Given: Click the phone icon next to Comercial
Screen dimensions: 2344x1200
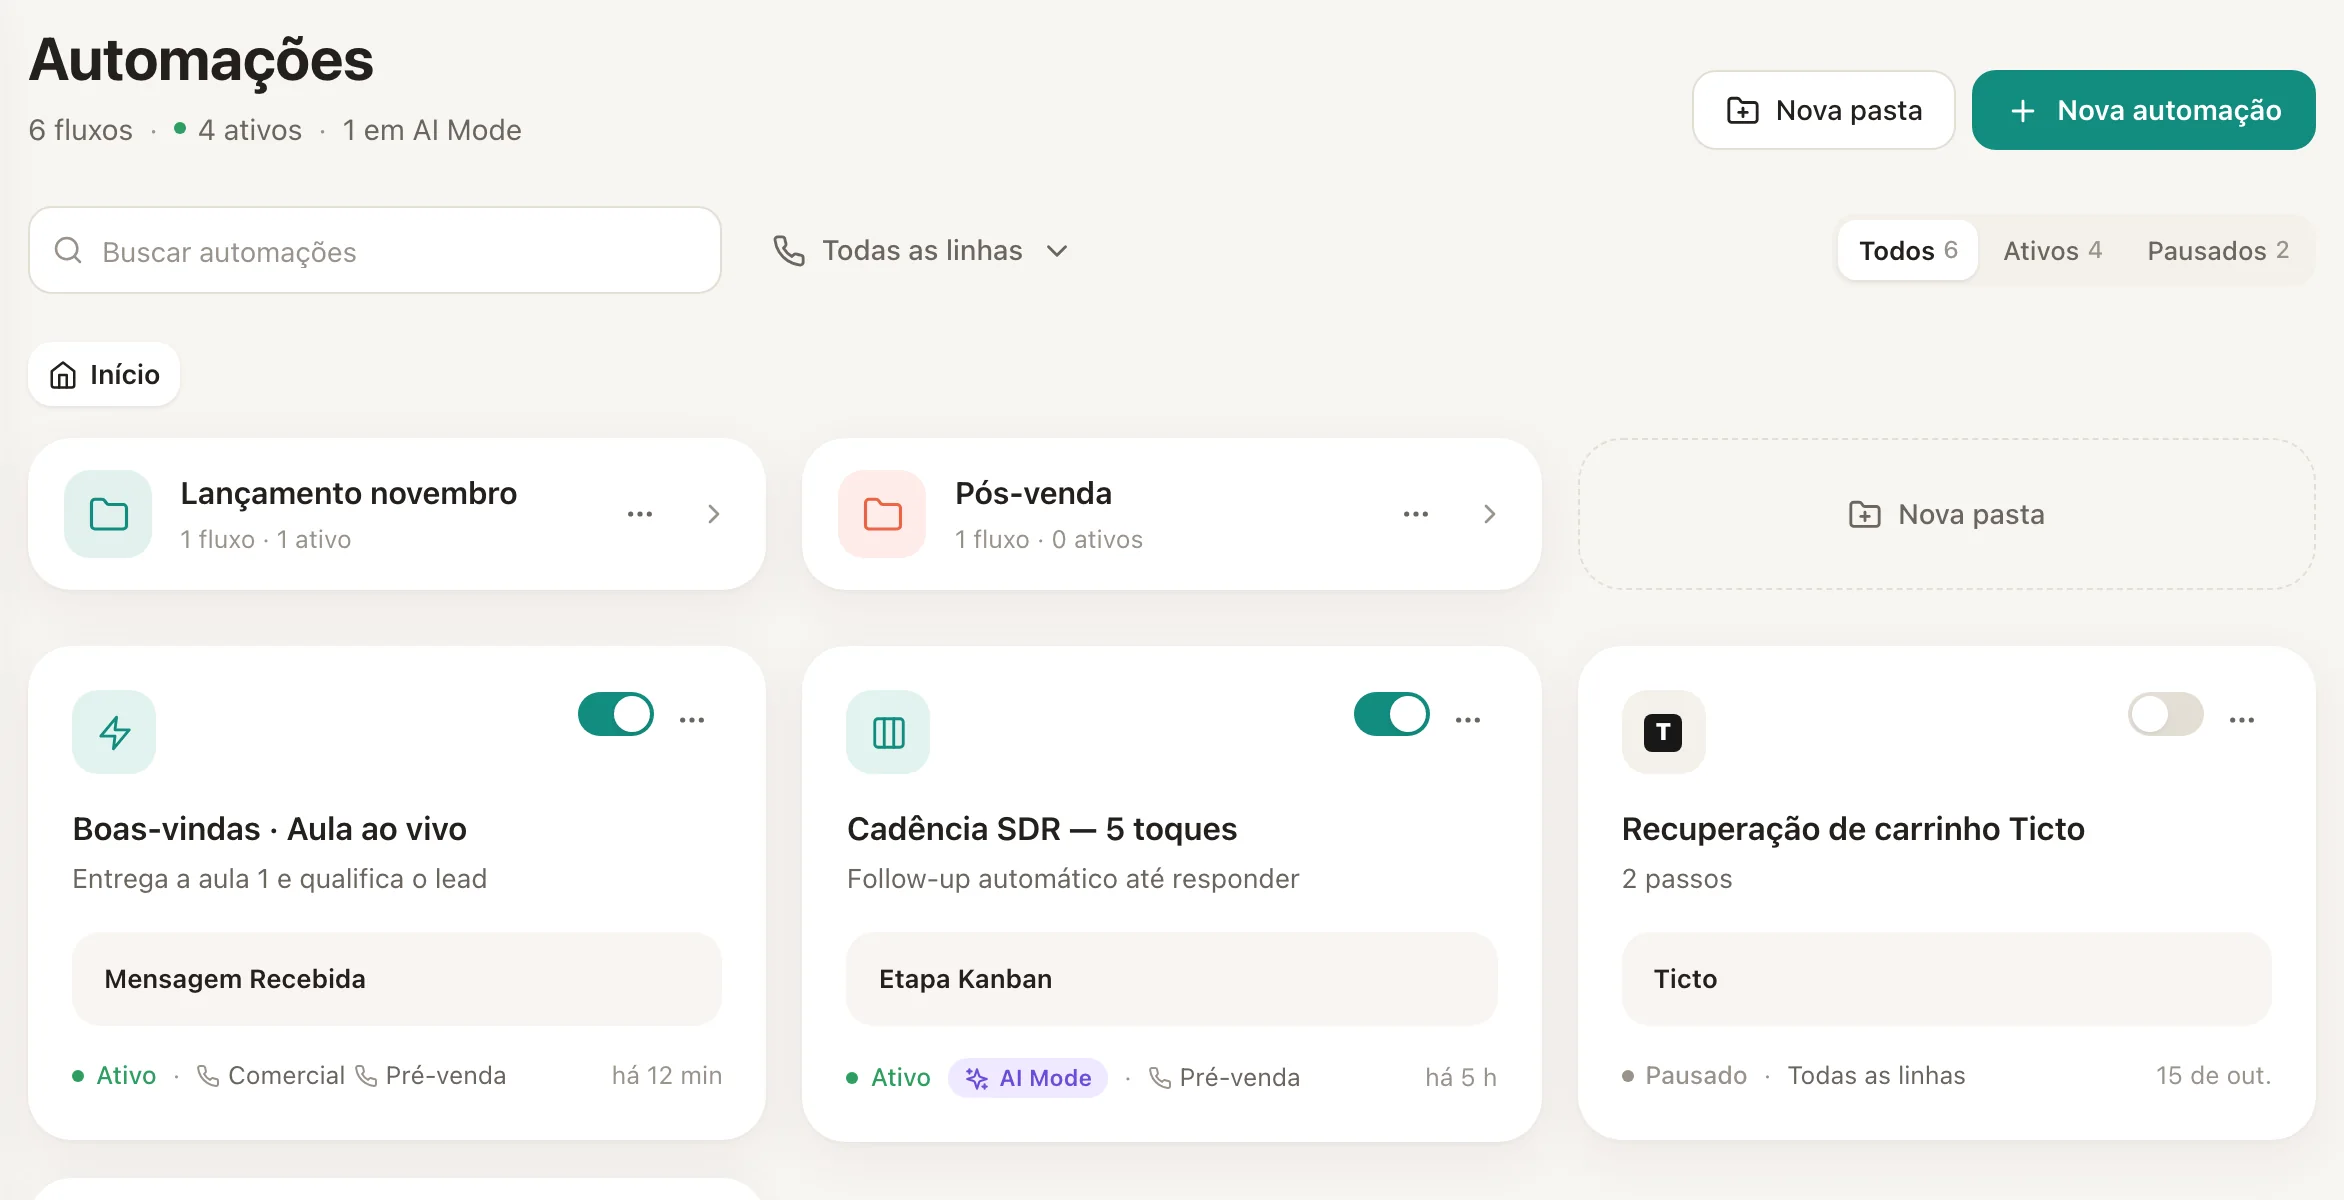Looking at the screenshot, I should 208,1076.
